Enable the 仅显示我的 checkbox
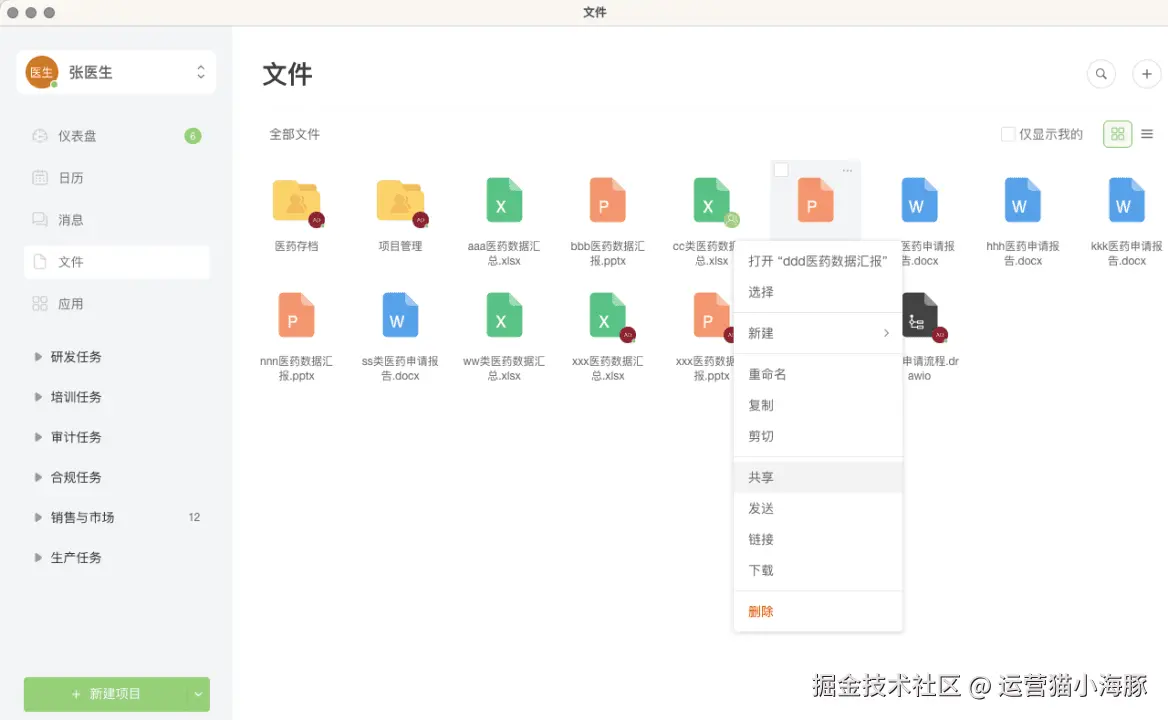The image size is (1168, 720). (x=1008, y=133)
